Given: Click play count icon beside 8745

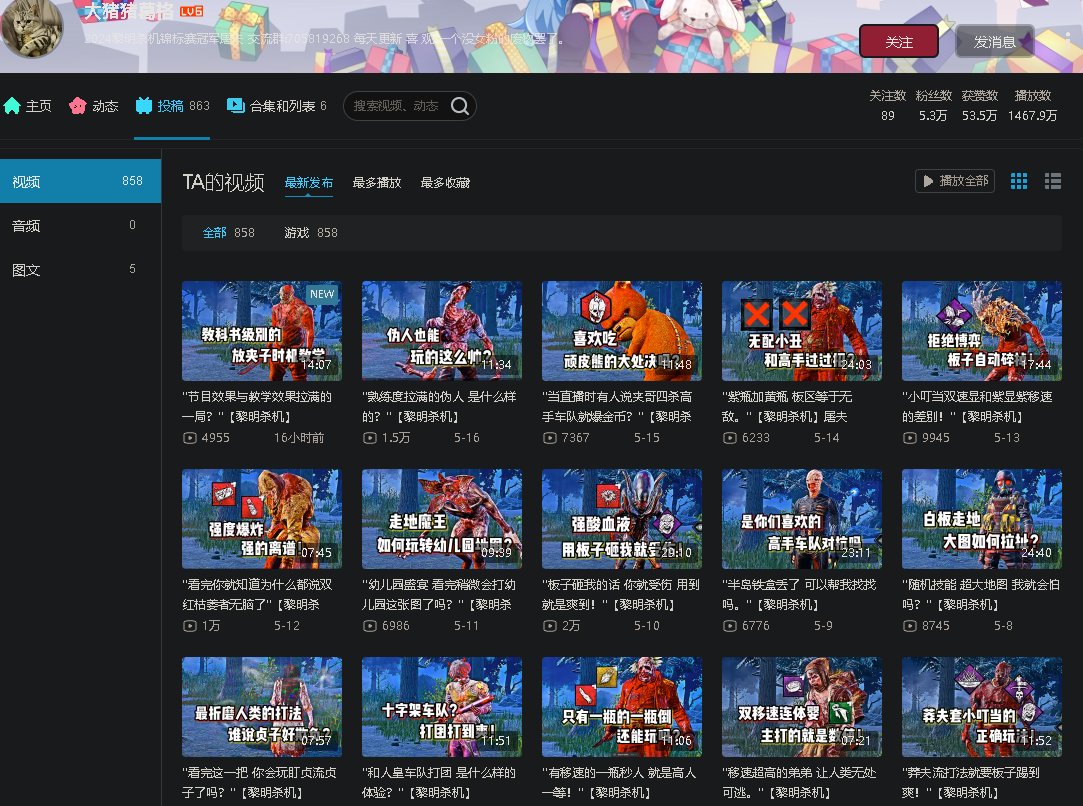Looking at the screenshot, I should click(x=910, y=626).
